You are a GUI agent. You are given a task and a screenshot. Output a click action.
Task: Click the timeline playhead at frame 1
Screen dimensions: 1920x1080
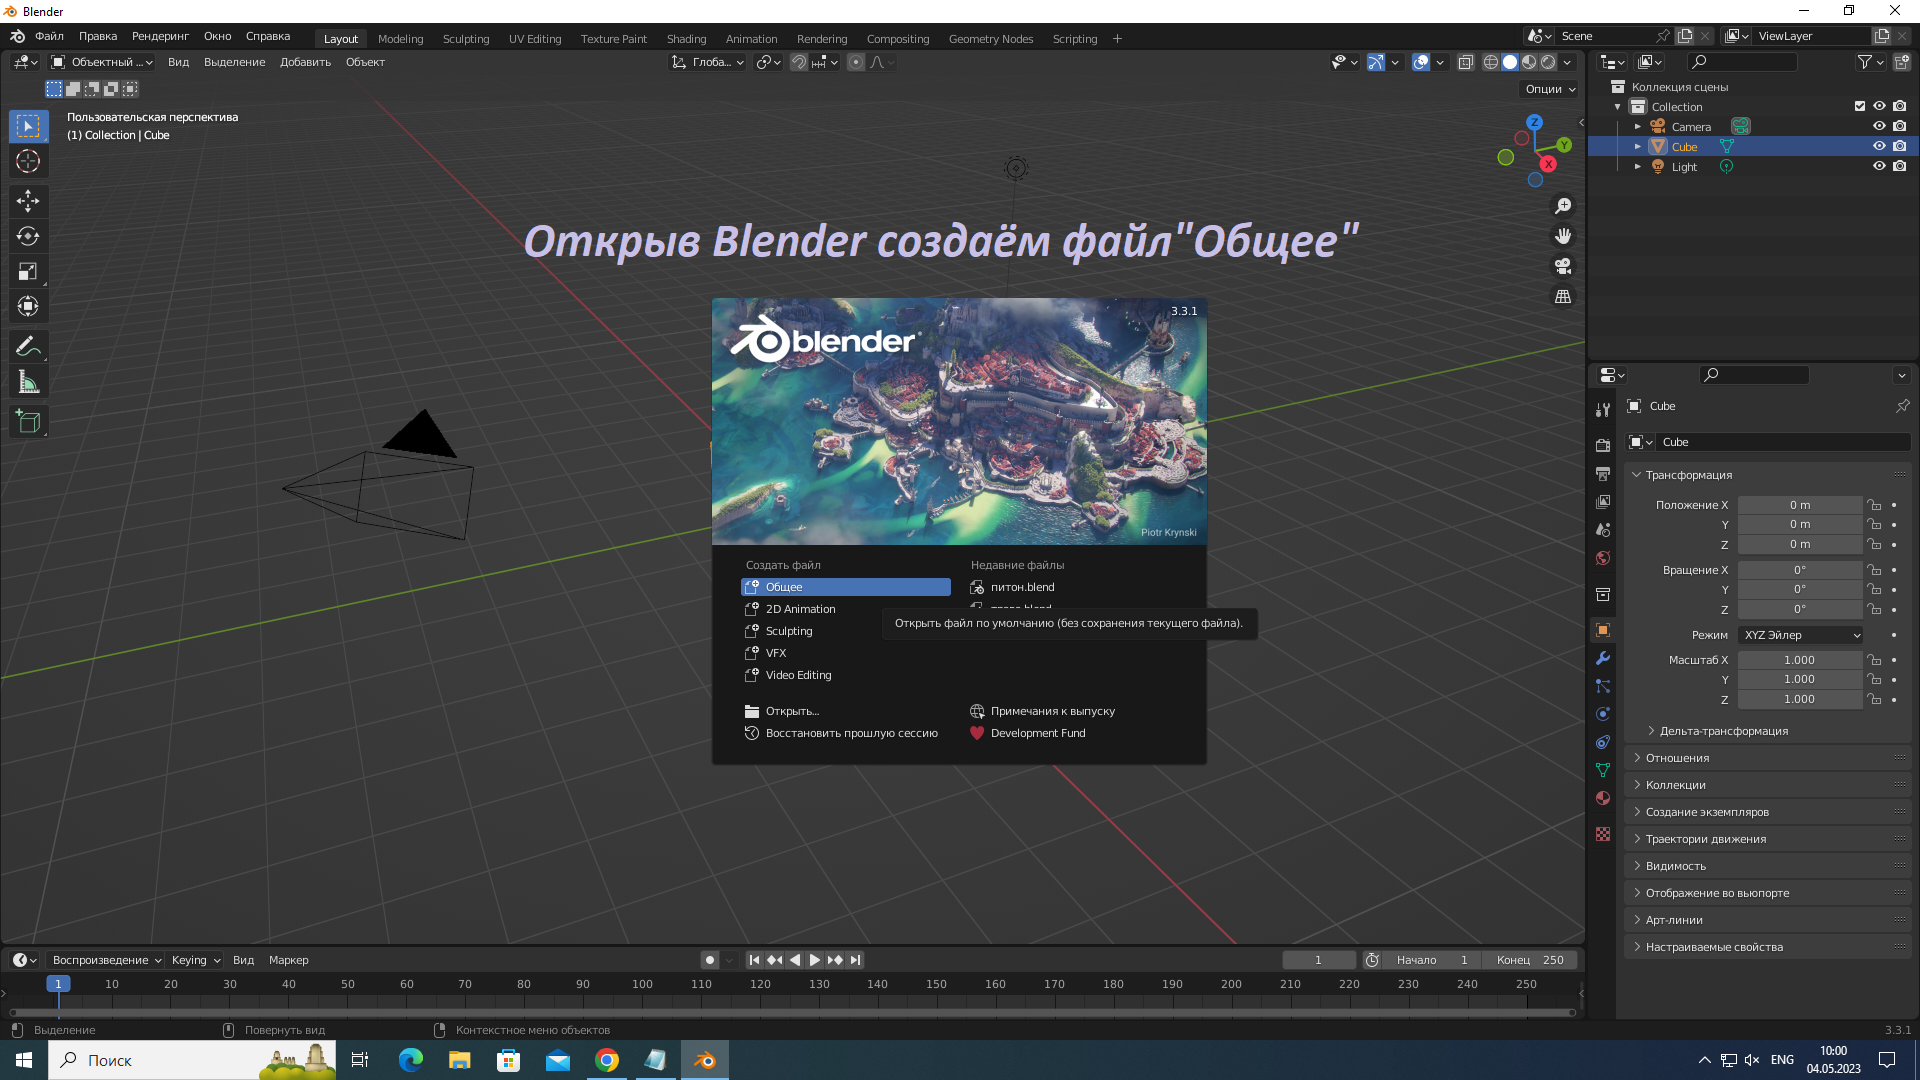[58, 984]
